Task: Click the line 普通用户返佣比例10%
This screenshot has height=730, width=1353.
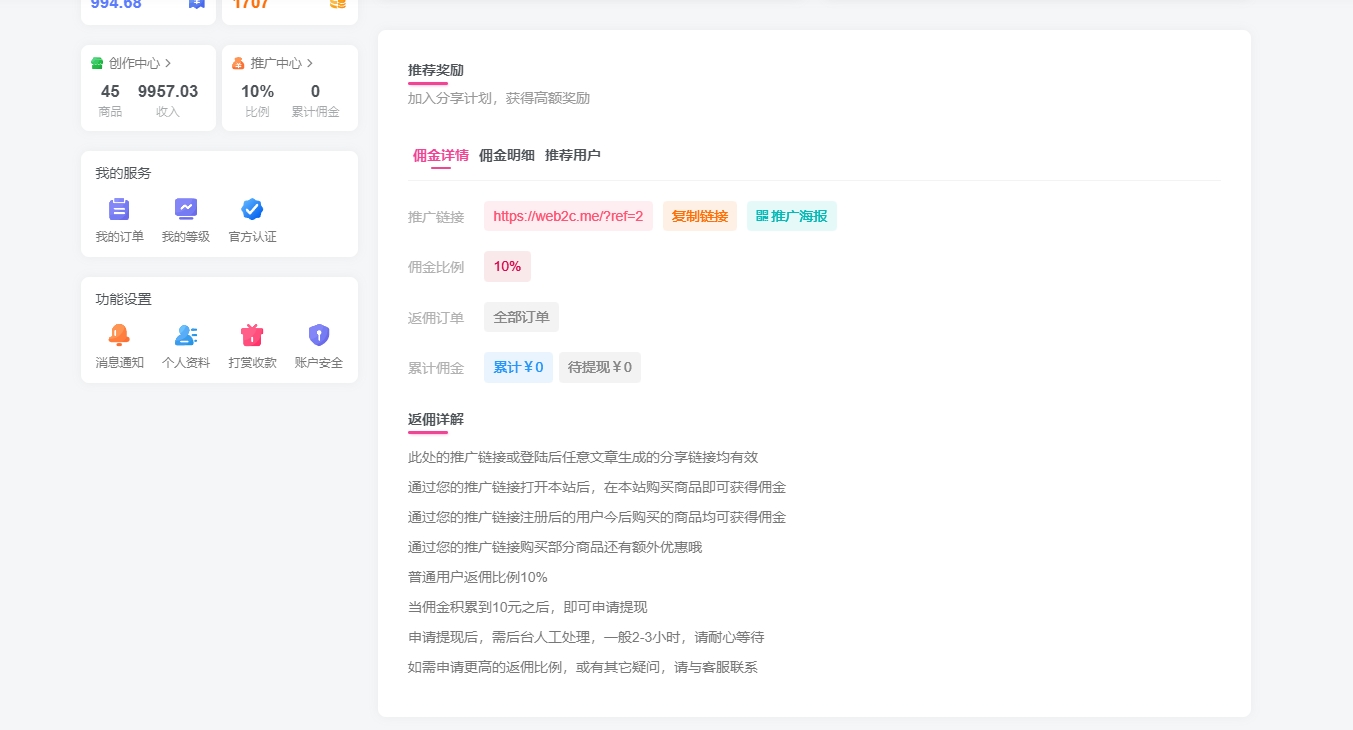Action: 478,577
